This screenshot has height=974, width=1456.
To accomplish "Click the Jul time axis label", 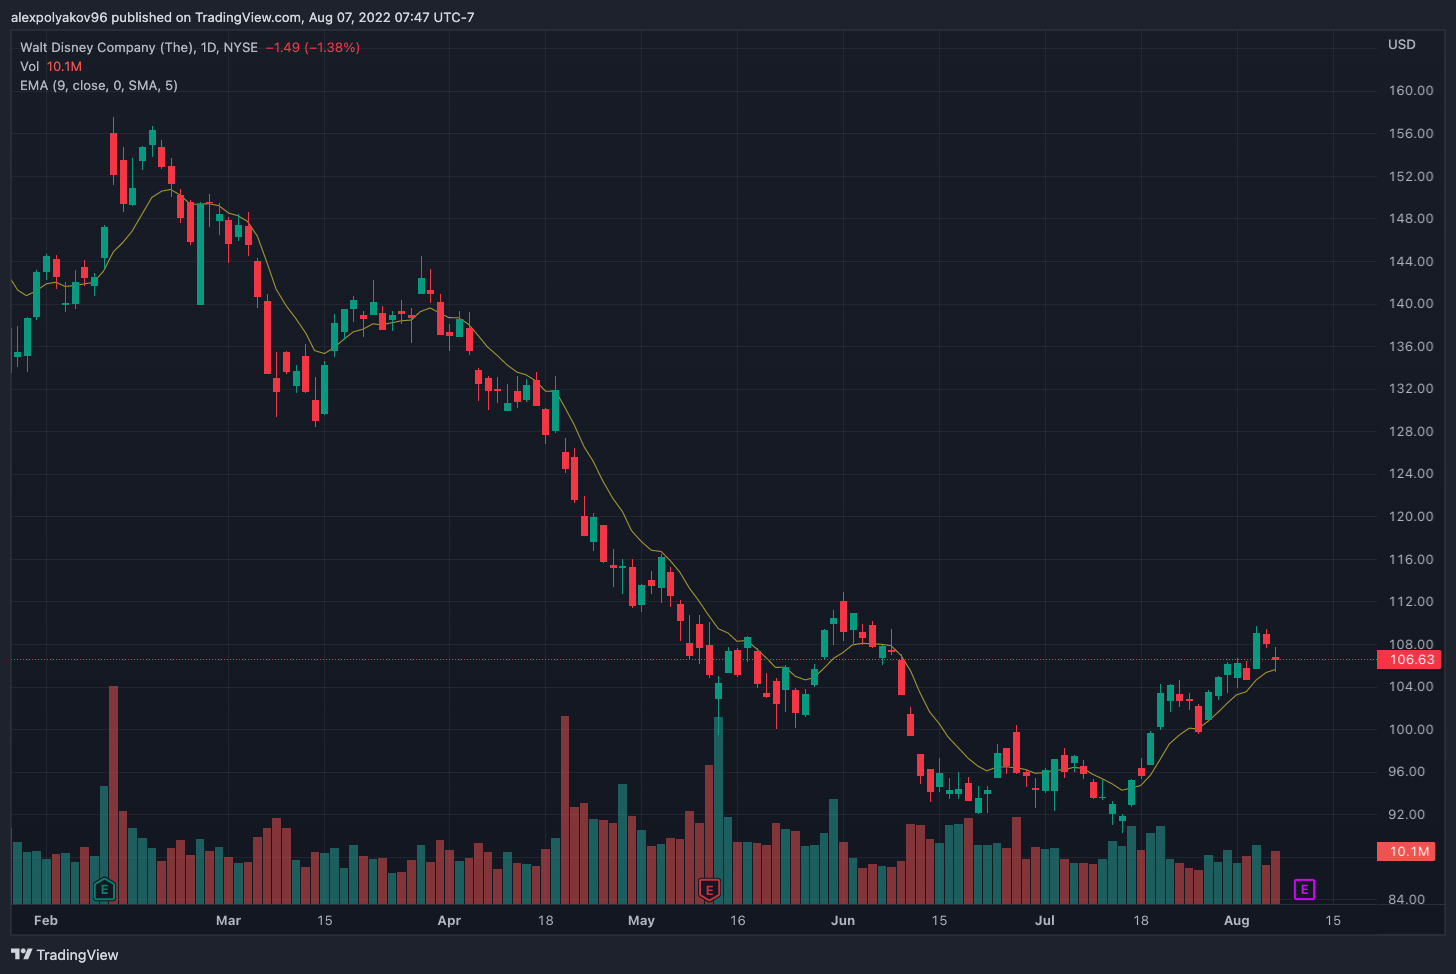I will point(1045,920).
